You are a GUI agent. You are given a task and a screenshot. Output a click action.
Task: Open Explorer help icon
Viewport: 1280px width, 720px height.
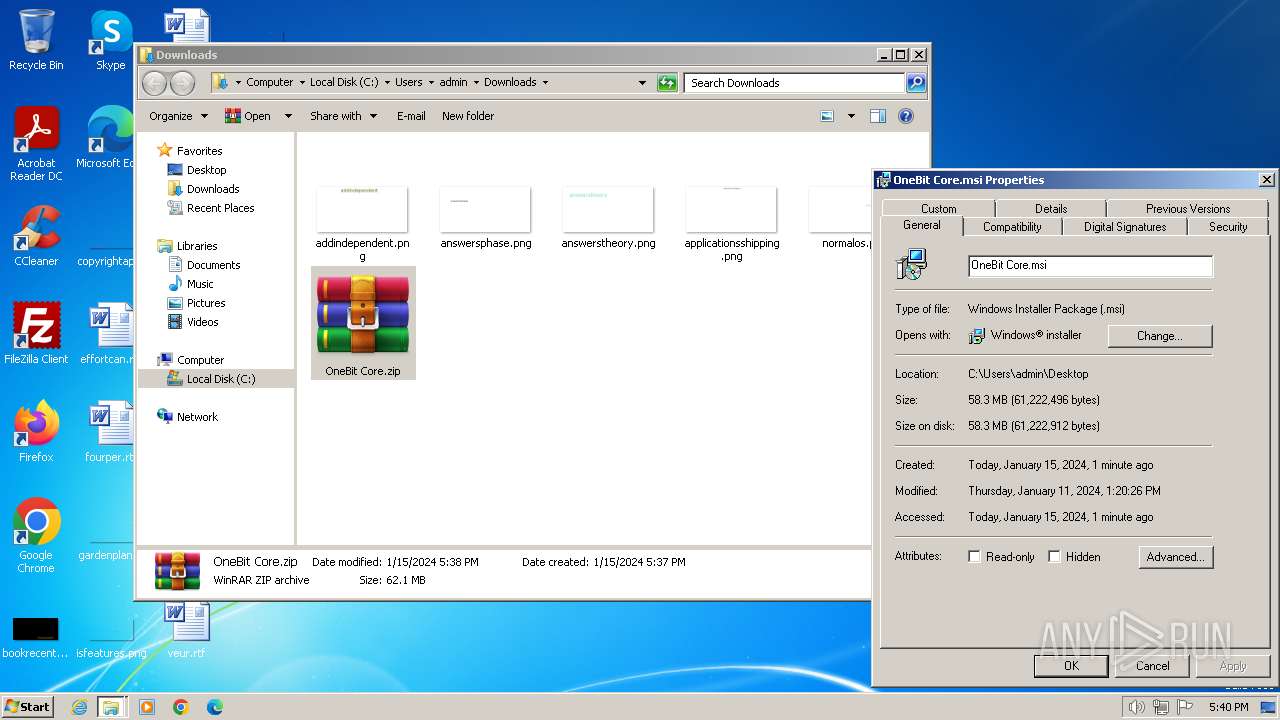coord(906,116)
